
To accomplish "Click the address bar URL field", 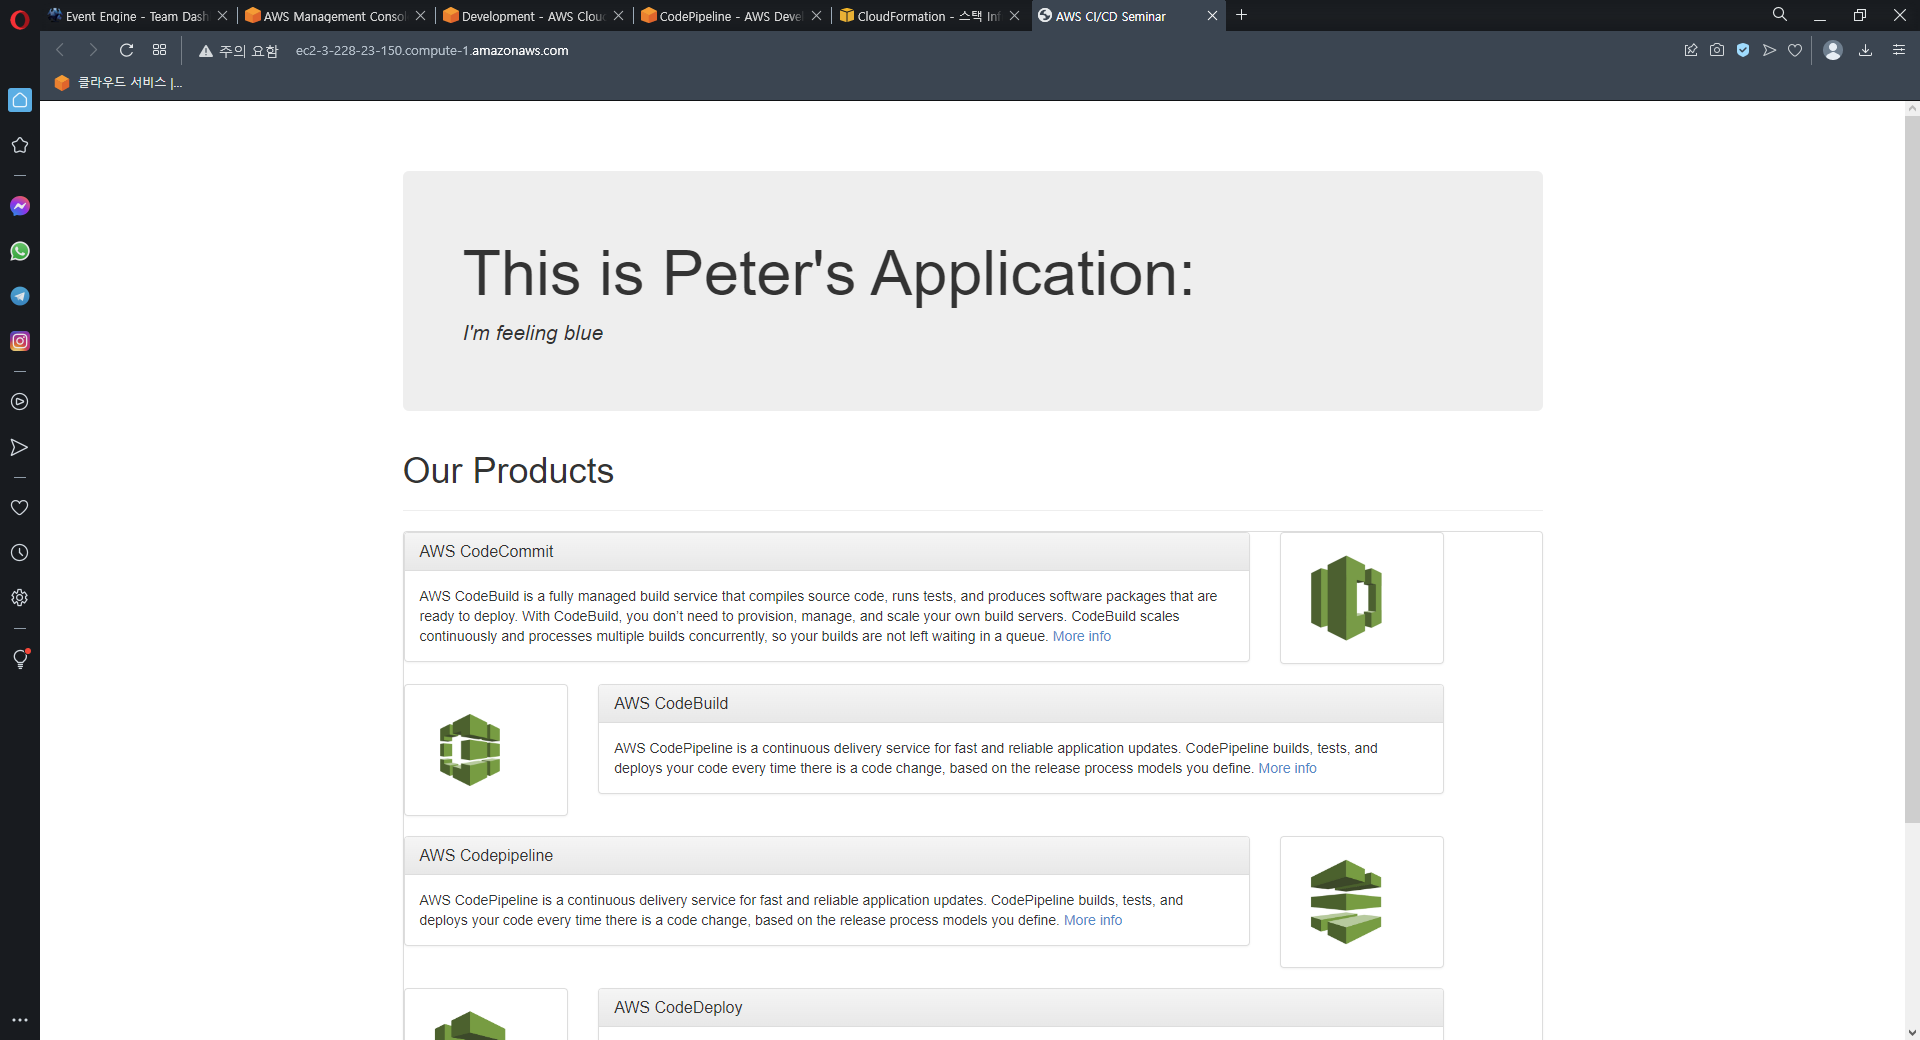I will (x=930, y=51).
